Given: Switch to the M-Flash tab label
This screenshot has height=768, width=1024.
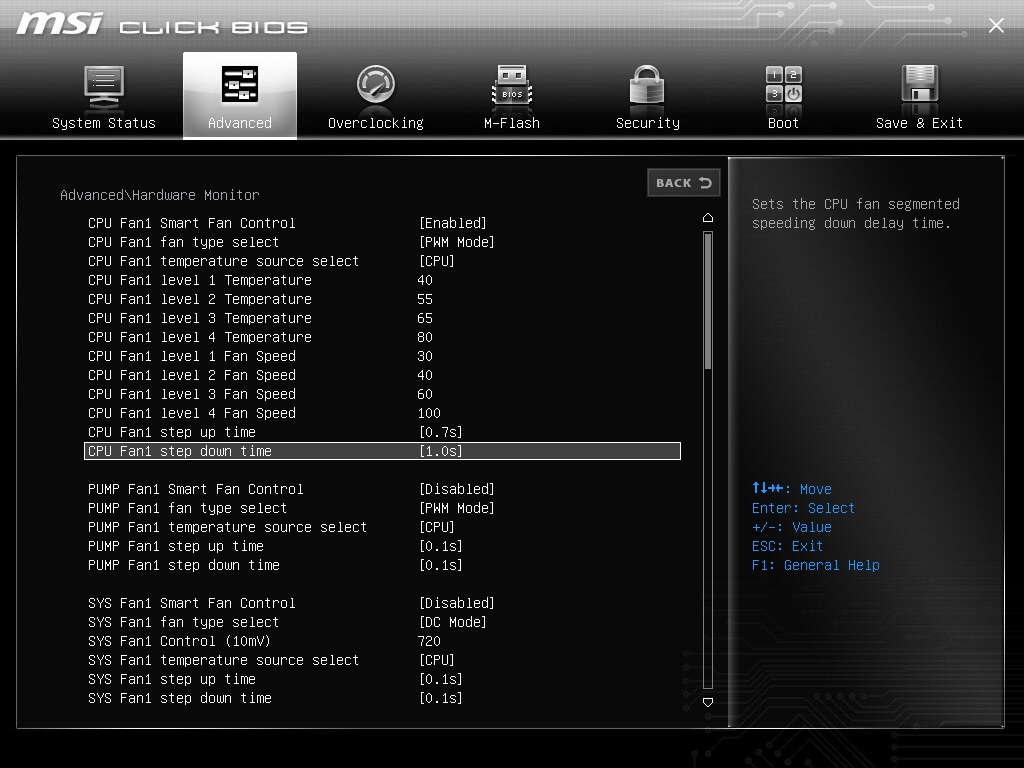Looking at the screenshot, I should pyautogui.click(x=512, y=123).
